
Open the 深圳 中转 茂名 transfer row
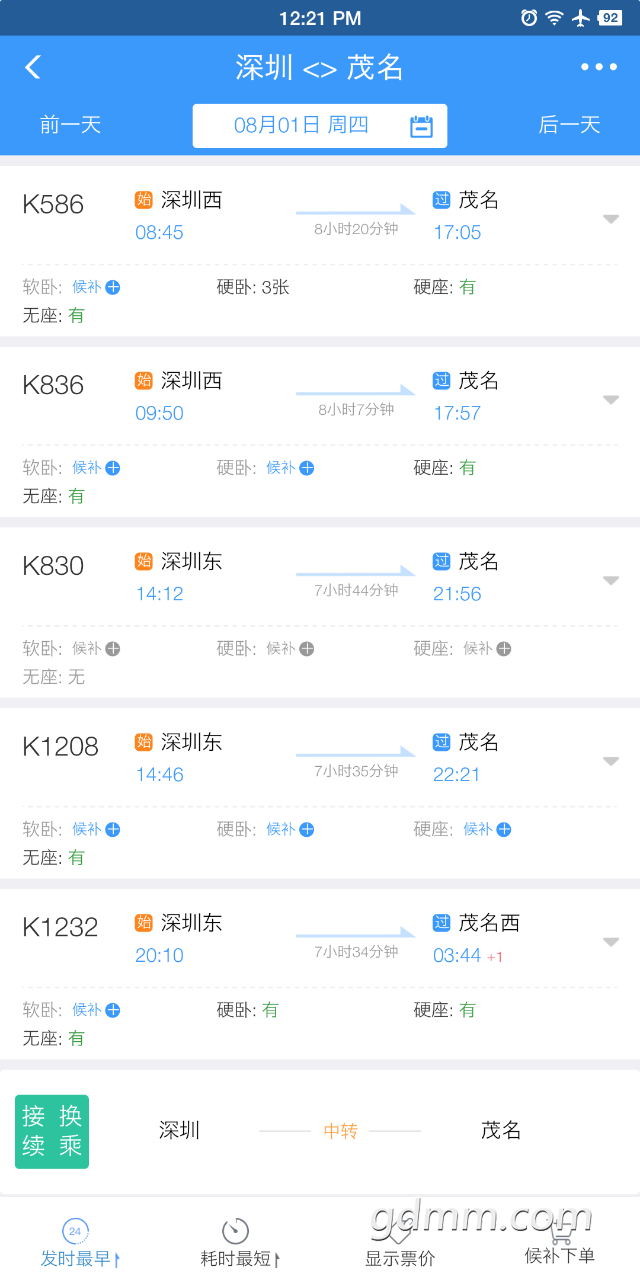tap(320, 1132)
